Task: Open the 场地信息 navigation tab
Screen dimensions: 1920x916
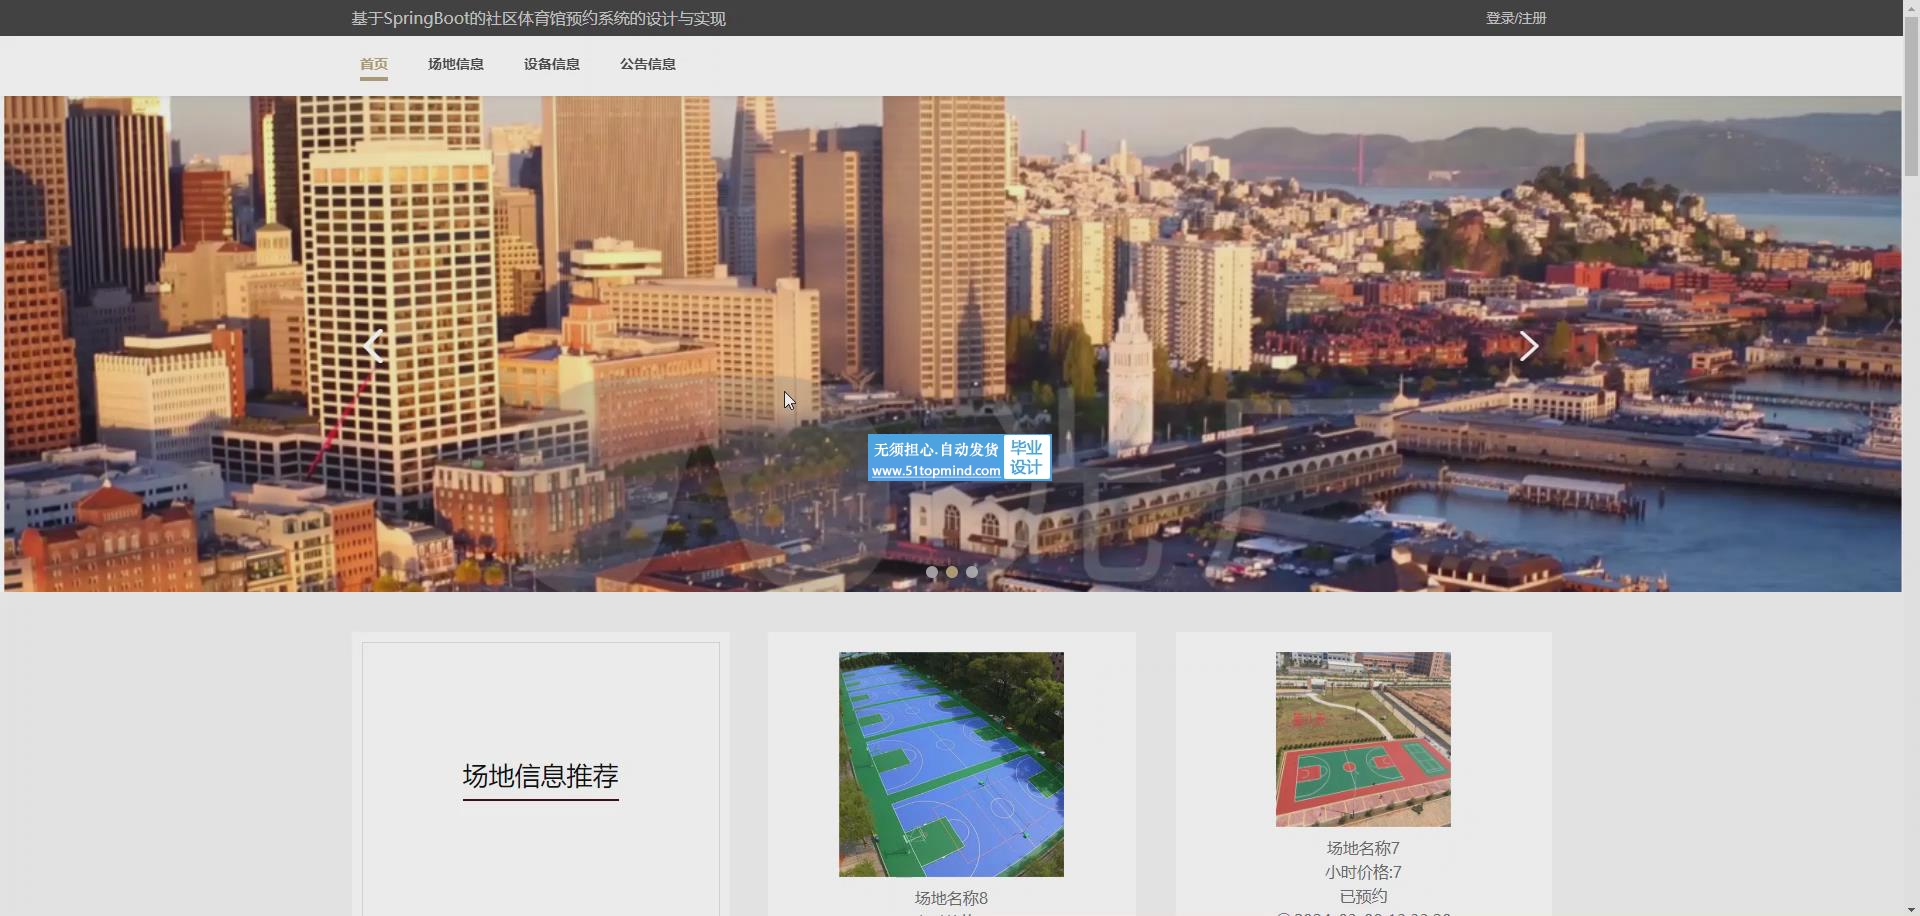Action: coord(456,64)
